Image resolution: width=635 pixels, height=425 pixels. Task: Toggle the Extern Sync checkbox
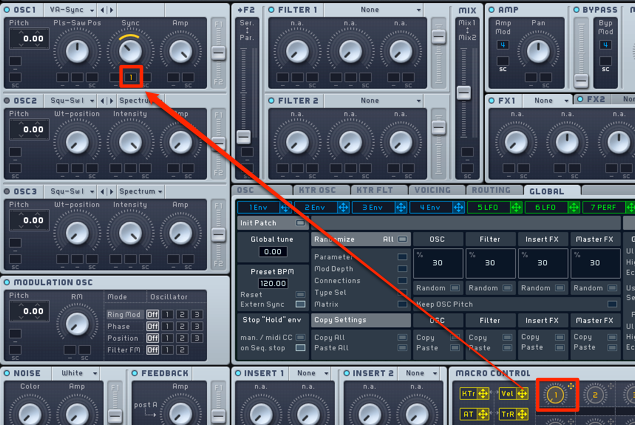click(x=300, y=304)
